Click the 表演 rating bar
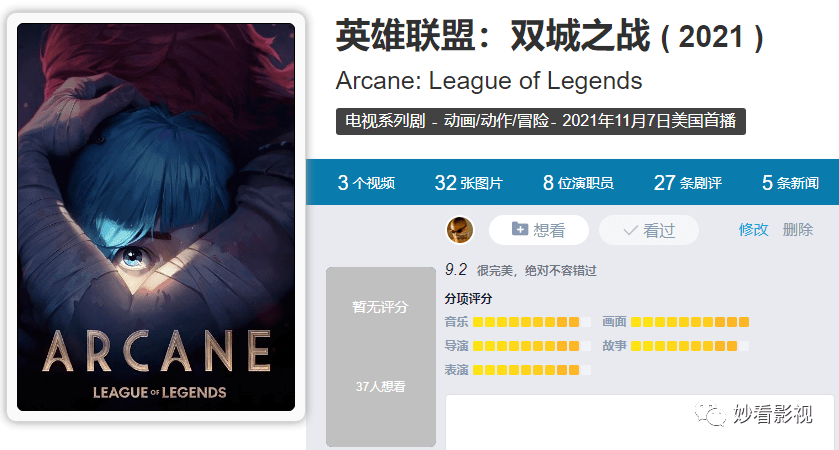This screenshot has height=450, width=839. [x=531, y=370]
